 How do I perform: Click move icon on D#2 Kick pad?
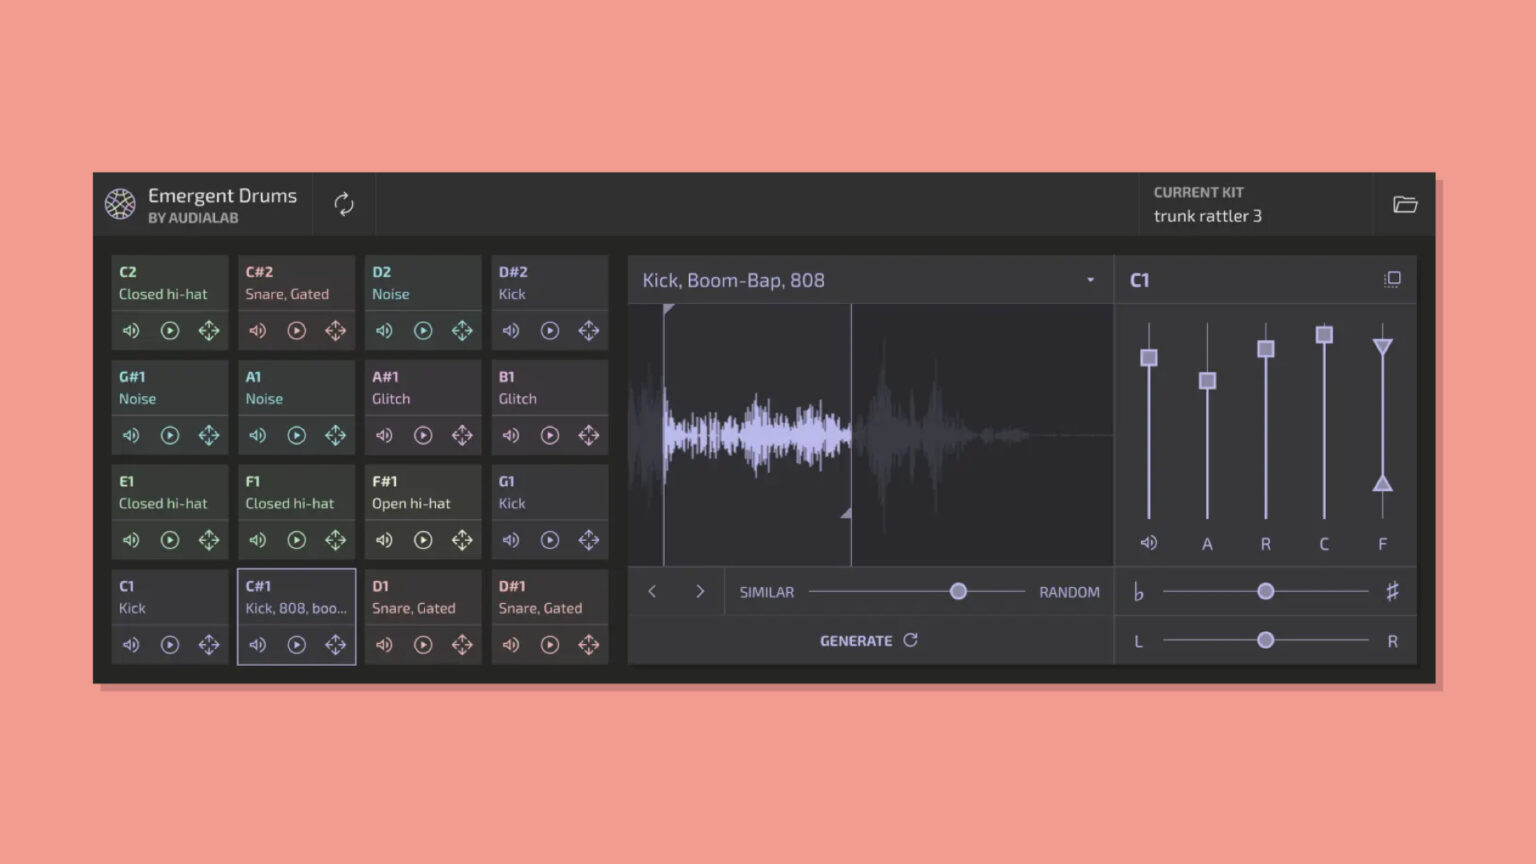point(589,331)
